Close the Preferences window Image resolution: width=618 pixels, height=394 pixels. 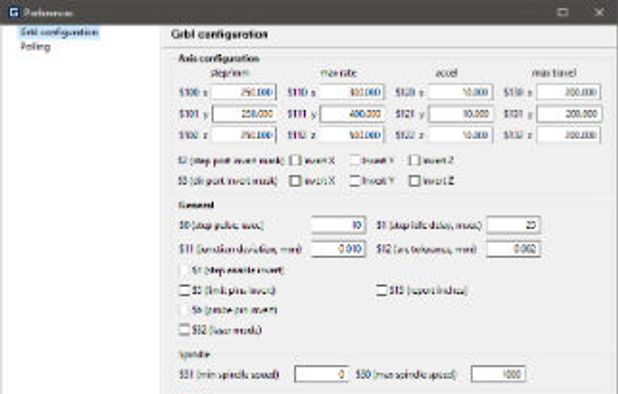coord(599,12)
